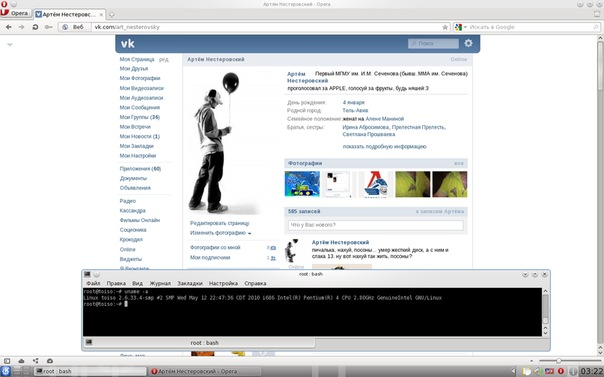Expand показать подробную информацию
Image resolution: width=604 pixels, height=377 pixels.
(384, 146)
